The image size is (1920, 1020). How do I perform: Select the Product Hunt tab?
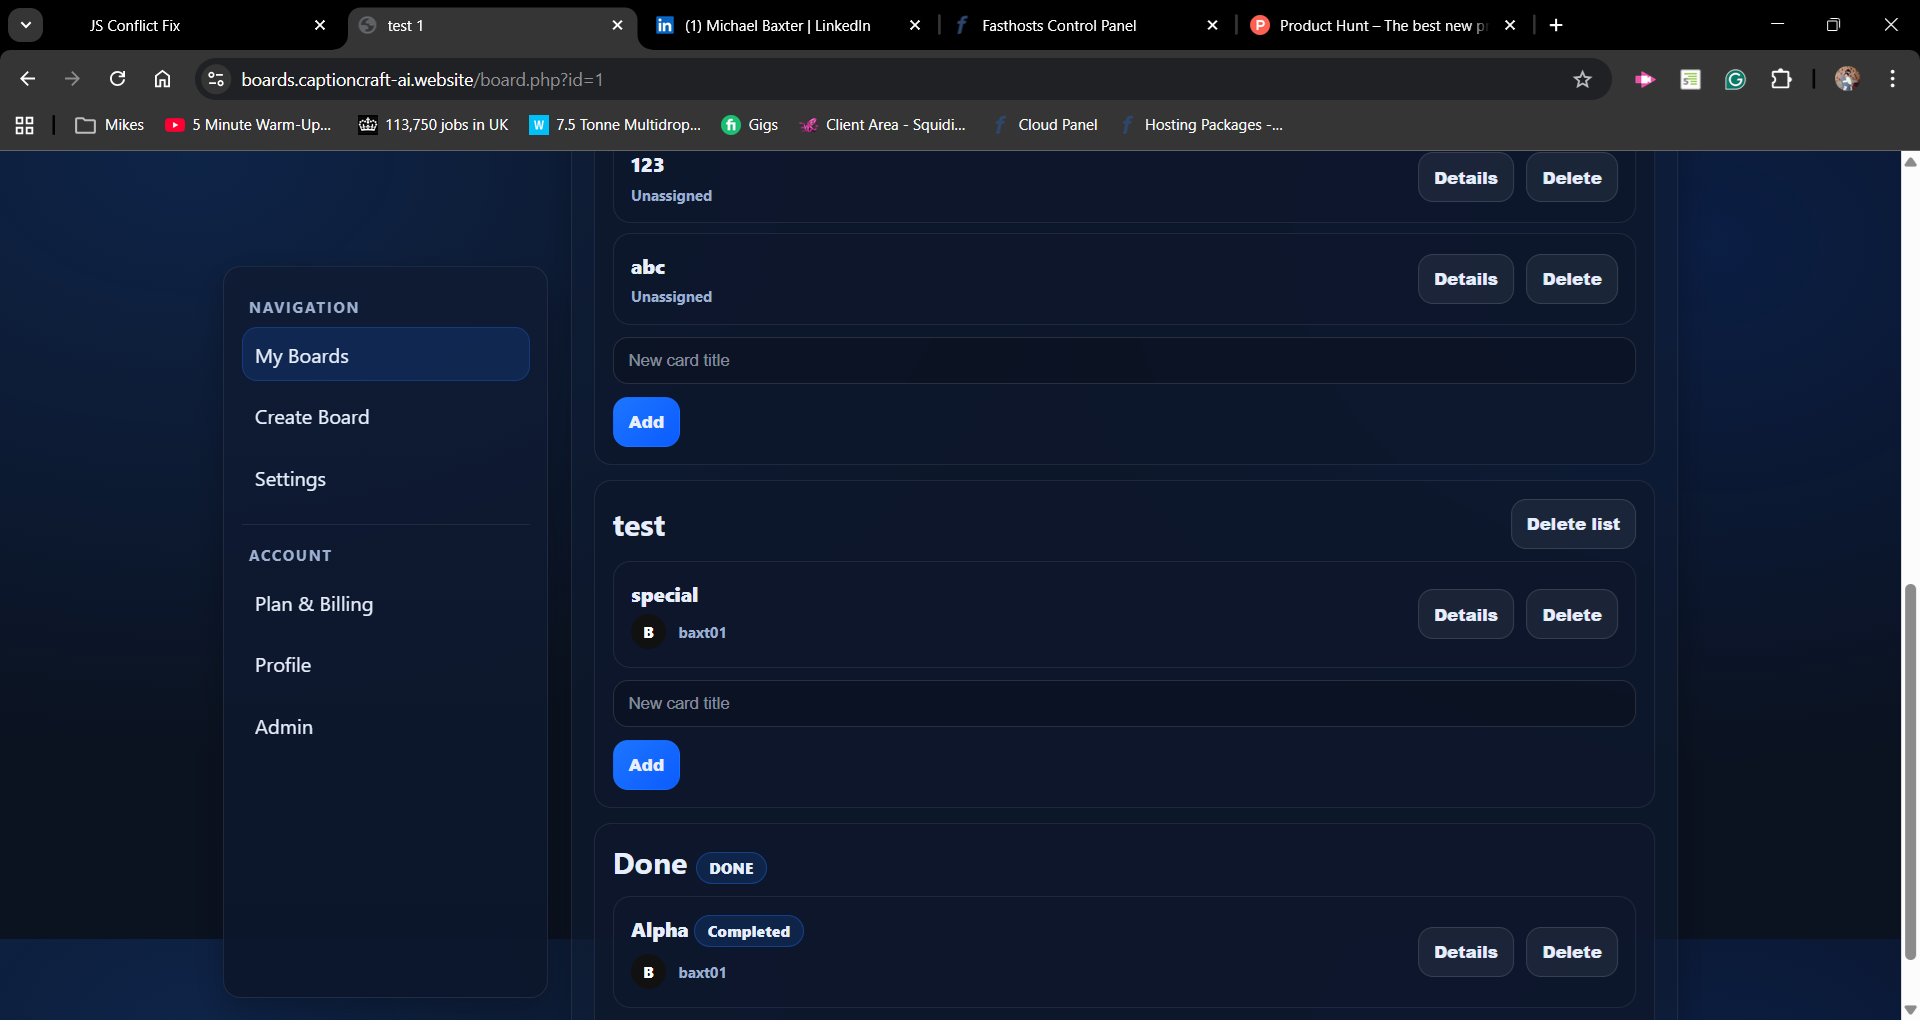click(x=1370, y=25)
